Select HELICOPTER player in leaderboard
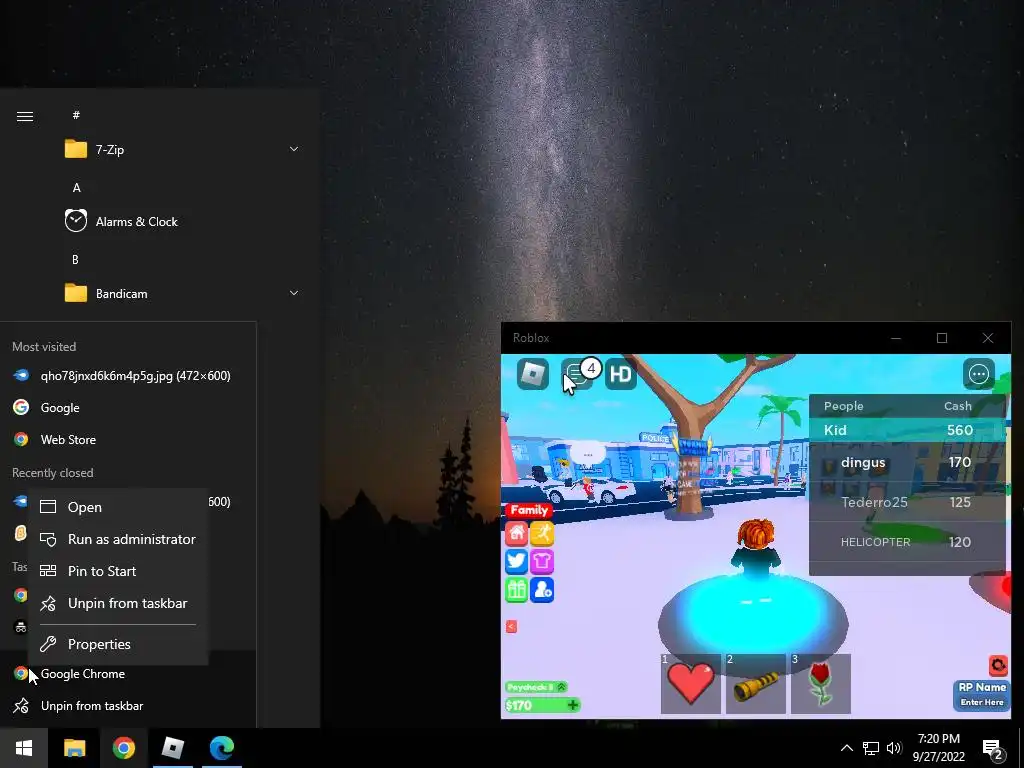The image size is (1024, 768). (x=907, y=542)
